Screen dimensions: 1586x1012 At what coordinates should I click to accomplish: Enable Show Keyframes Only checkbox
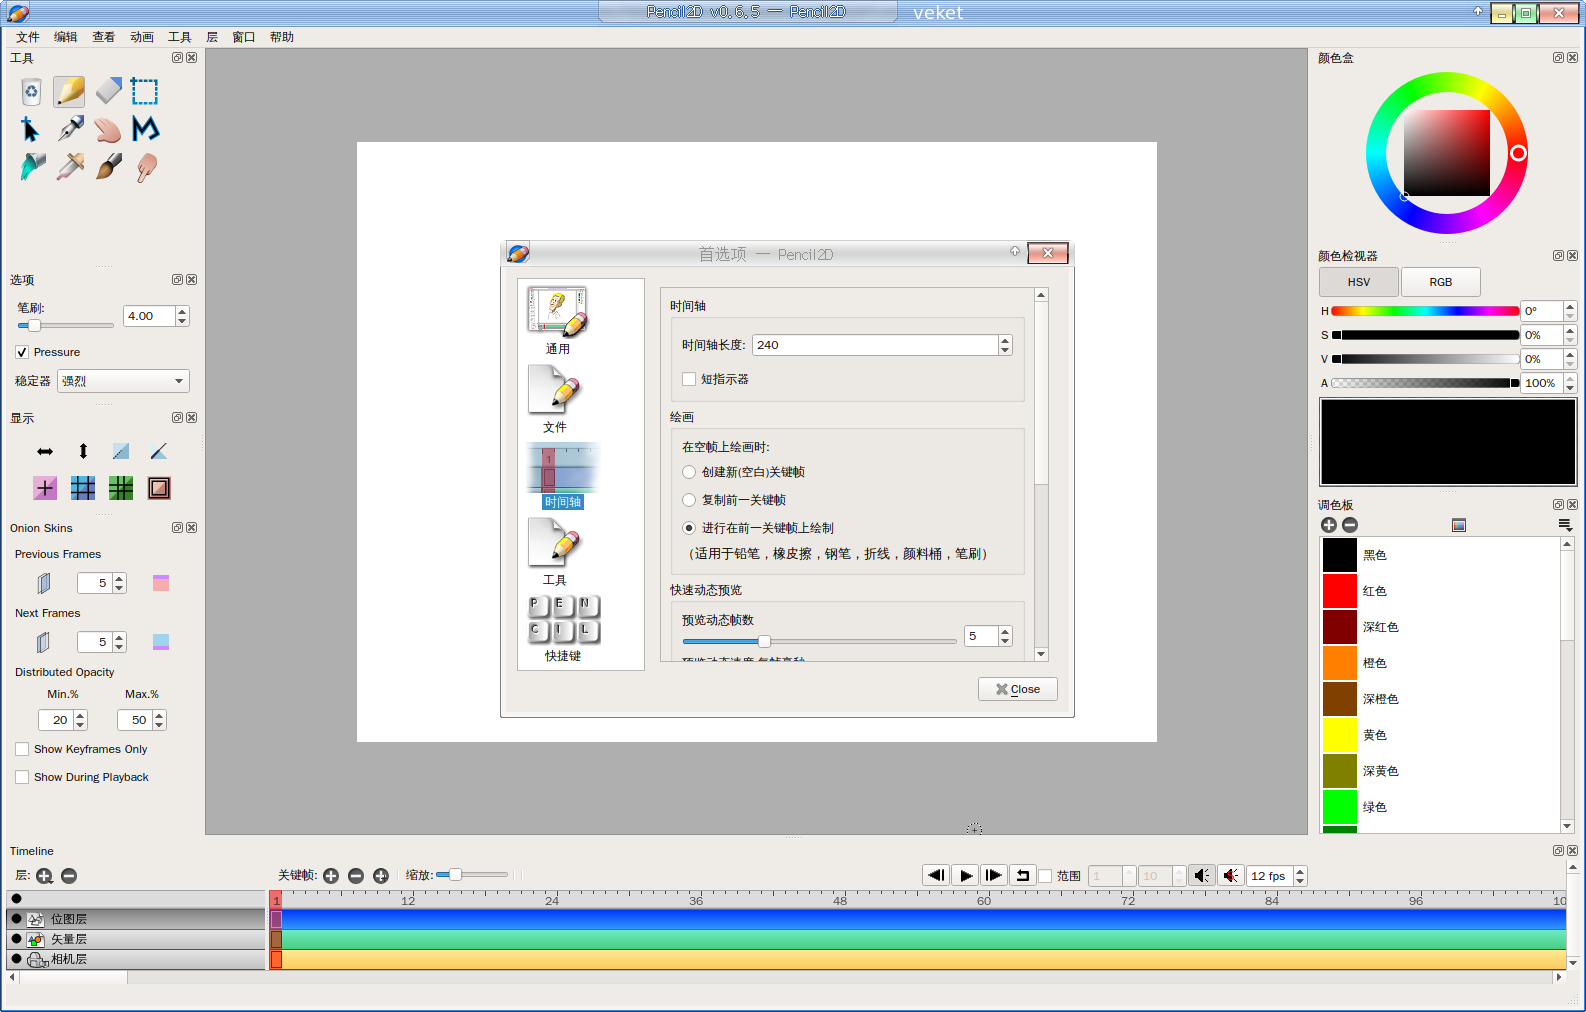[x=22, y=749]
